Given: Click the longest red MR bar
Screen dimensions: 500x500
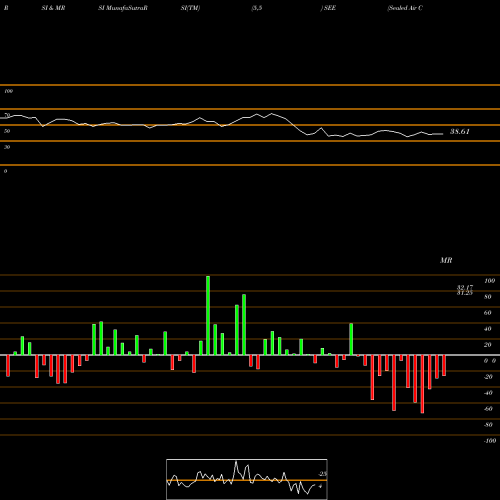Looking at the screenshot, I should pos(422,384).
